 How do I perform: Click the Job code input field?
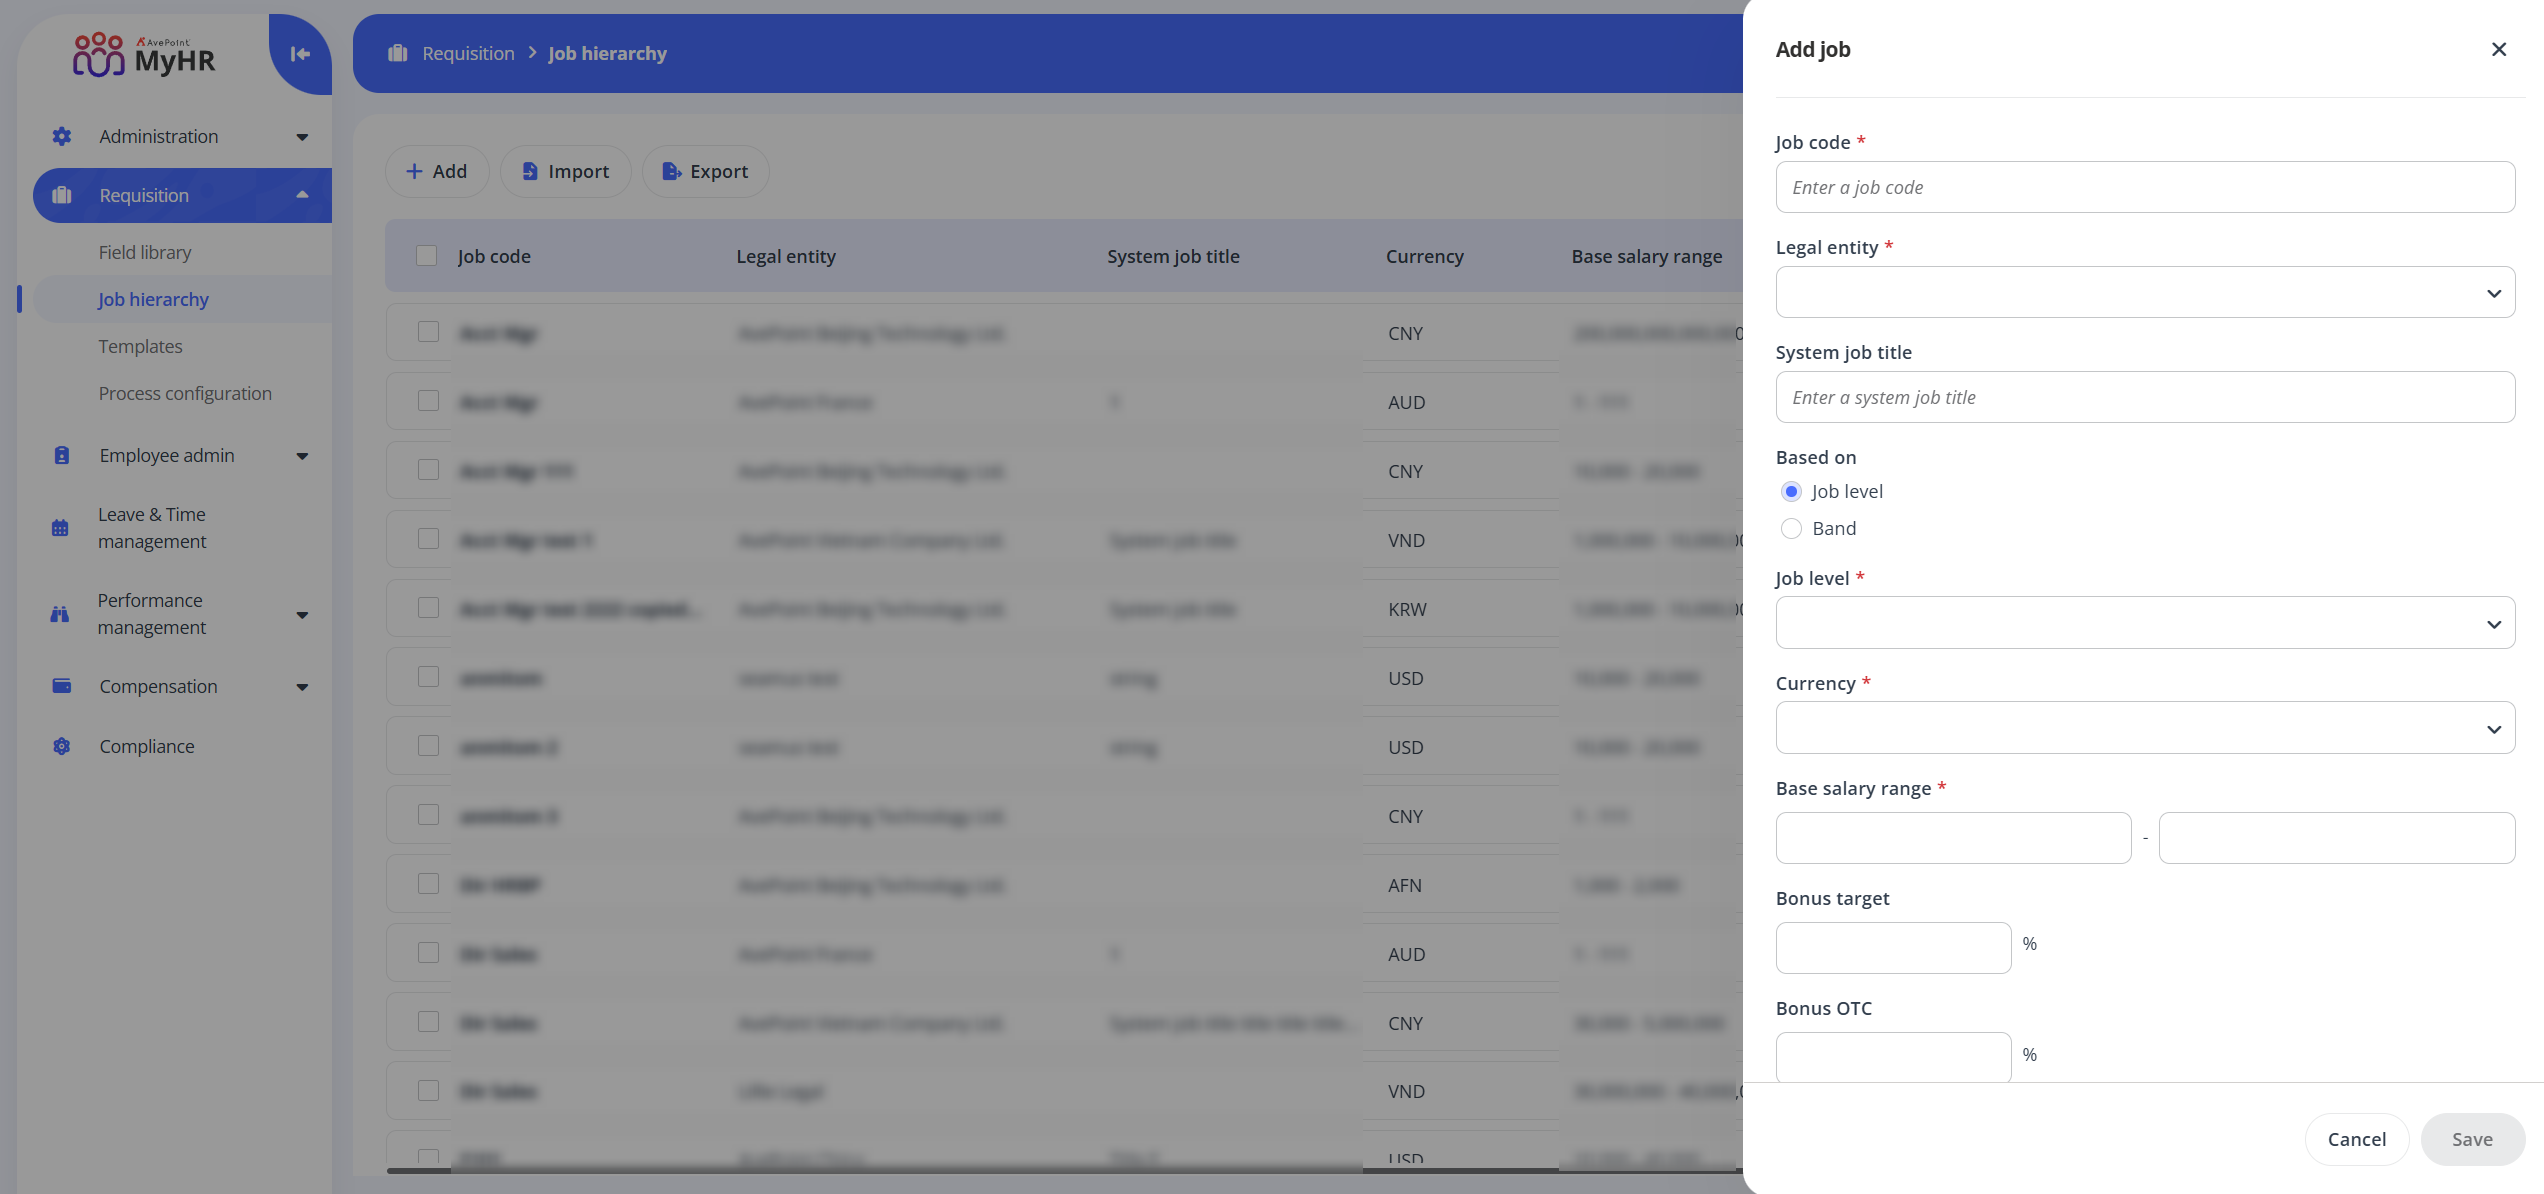coord(2145,187)
